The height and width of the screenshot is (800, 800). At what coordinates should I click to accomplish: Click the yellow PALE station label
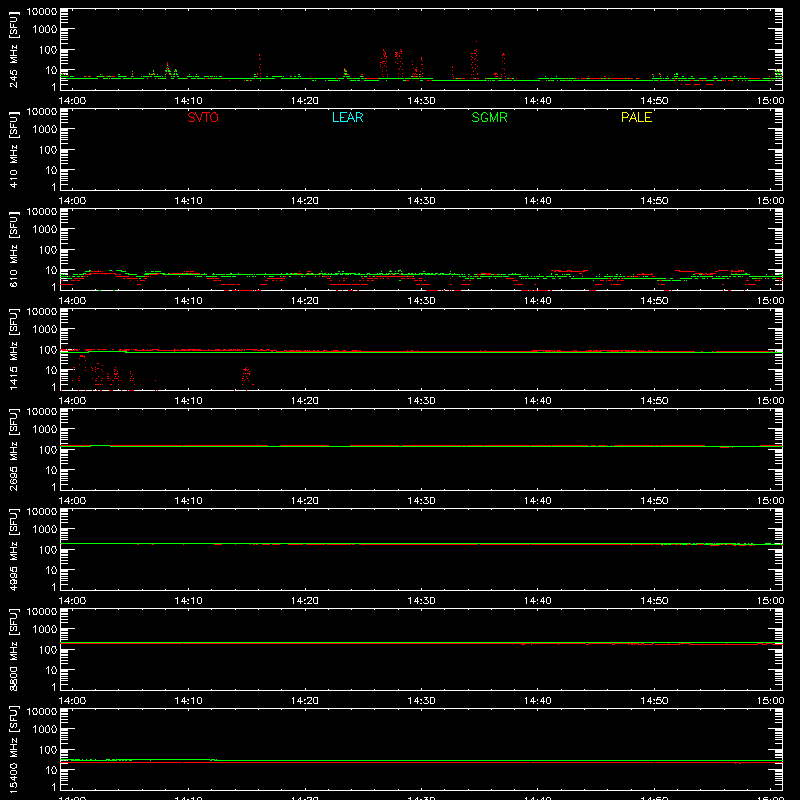(x=636, y=117)
